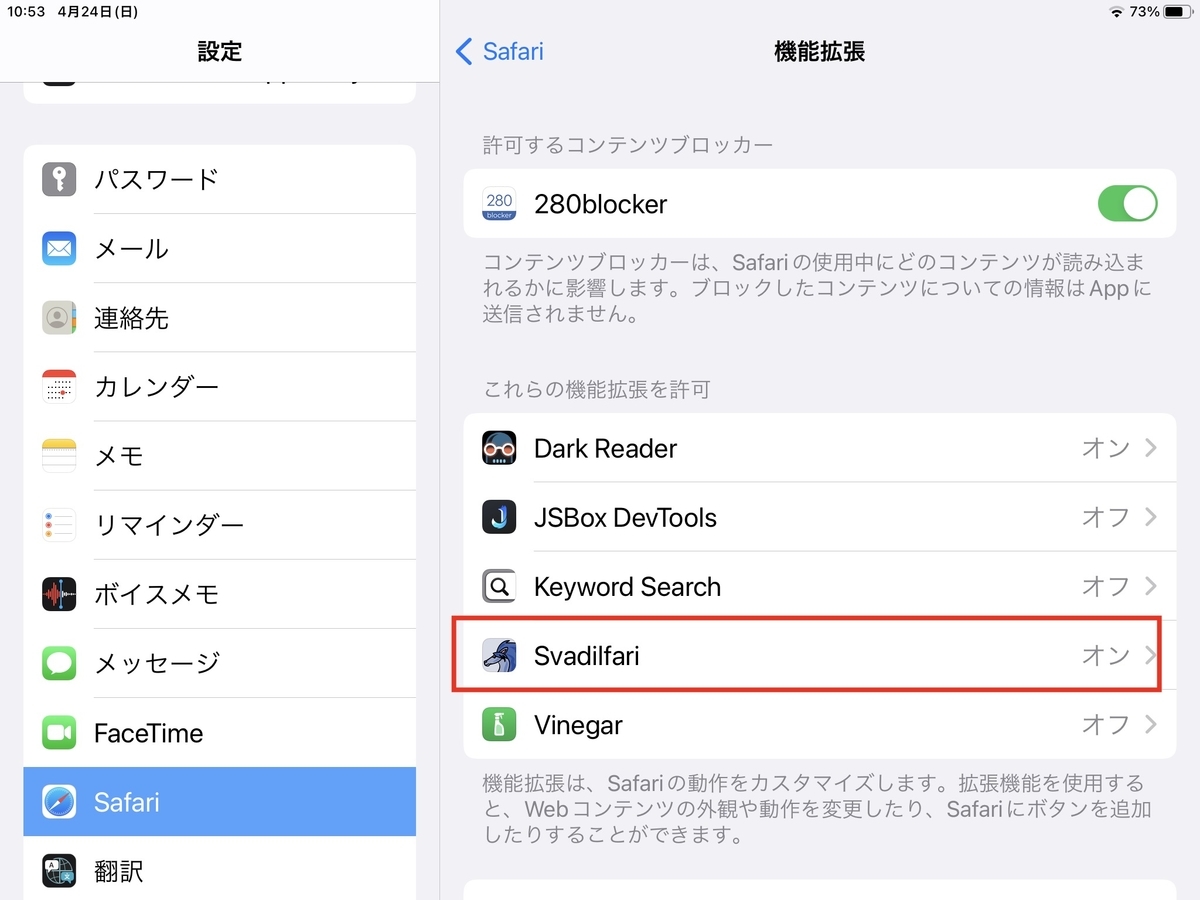
Task: Tap the Reminders app icon
Action: click(x=59, y=524)
